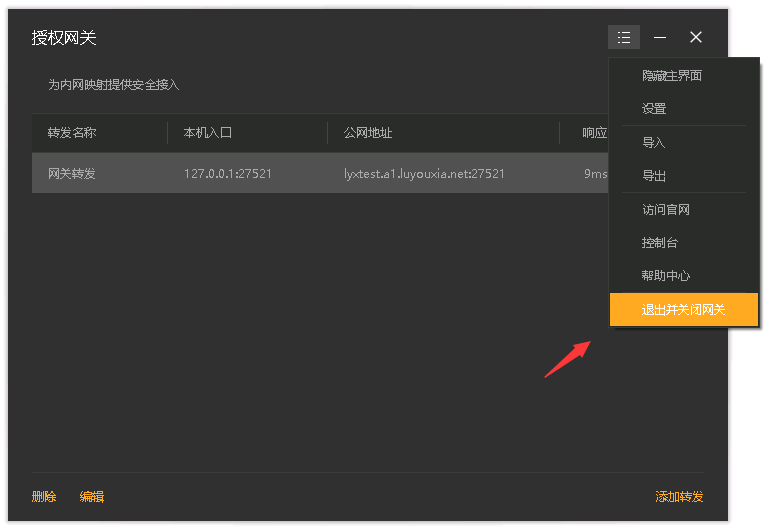Click the lyxtest.a1.luyouxia.net:27521 address cell

pyautogui.click(x=424, y=173)
